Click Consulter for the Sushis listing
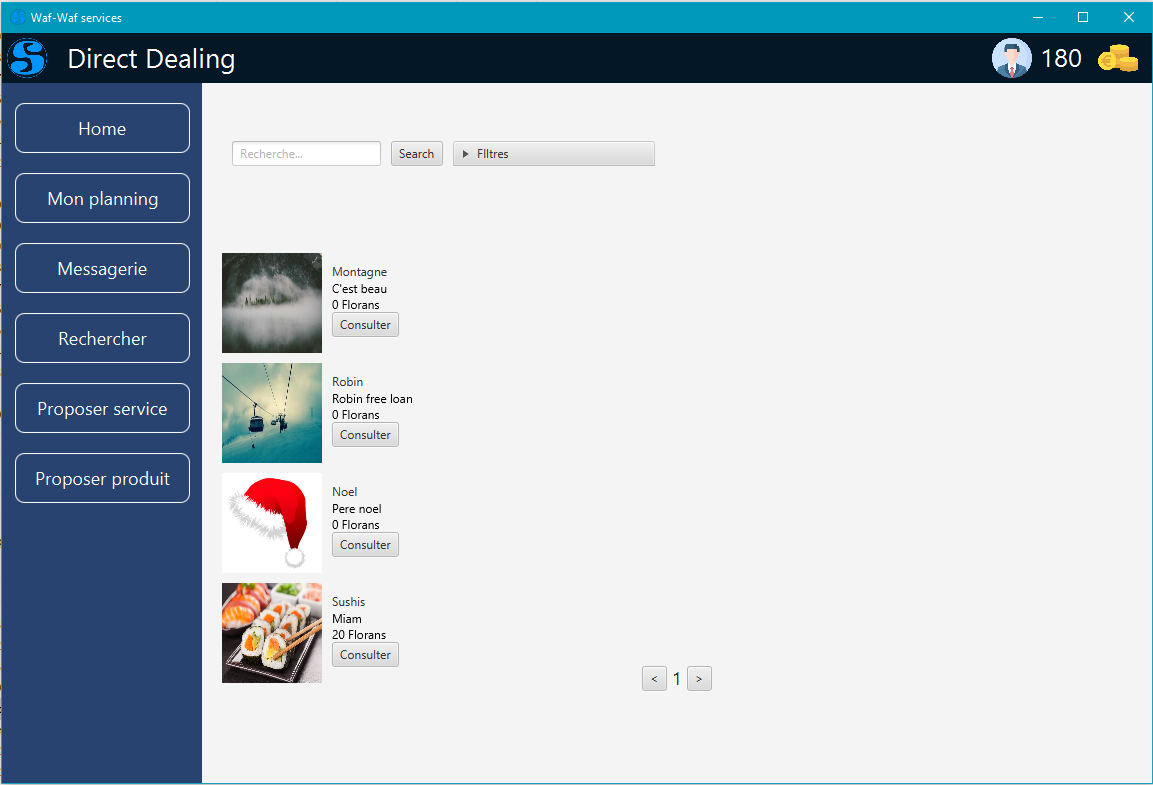This screenshot has height=785, width=1153. click(365, 655)
